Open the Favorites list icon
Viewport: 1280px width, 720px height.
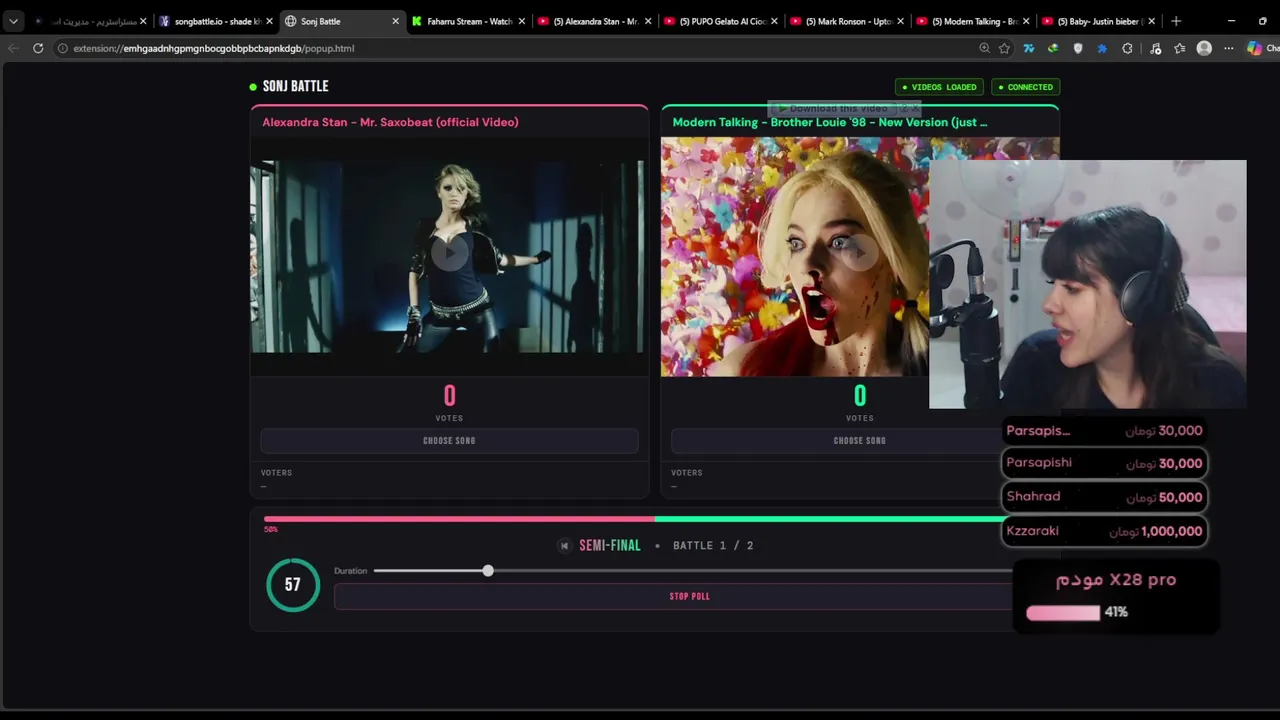pyautogui.click(x=1180, y=48)
